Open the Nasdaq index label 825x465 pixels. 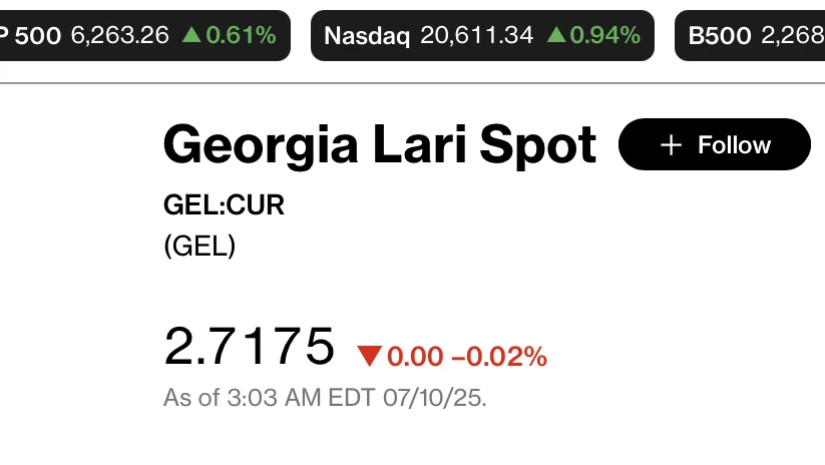(367, 36)
